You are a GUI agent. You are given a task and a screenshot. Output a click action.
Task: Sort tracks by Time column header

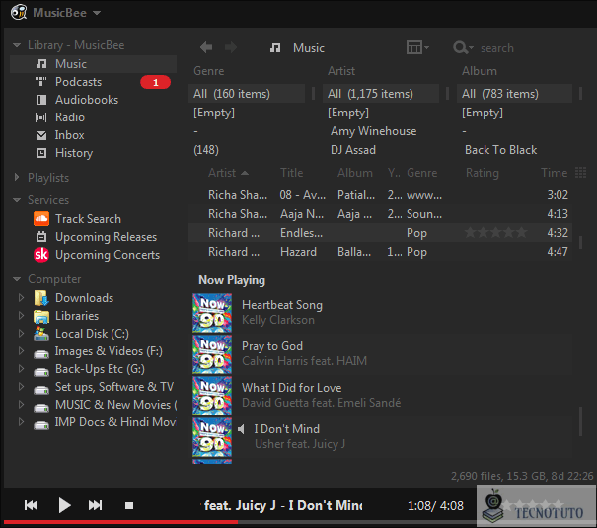coord(554,173)
